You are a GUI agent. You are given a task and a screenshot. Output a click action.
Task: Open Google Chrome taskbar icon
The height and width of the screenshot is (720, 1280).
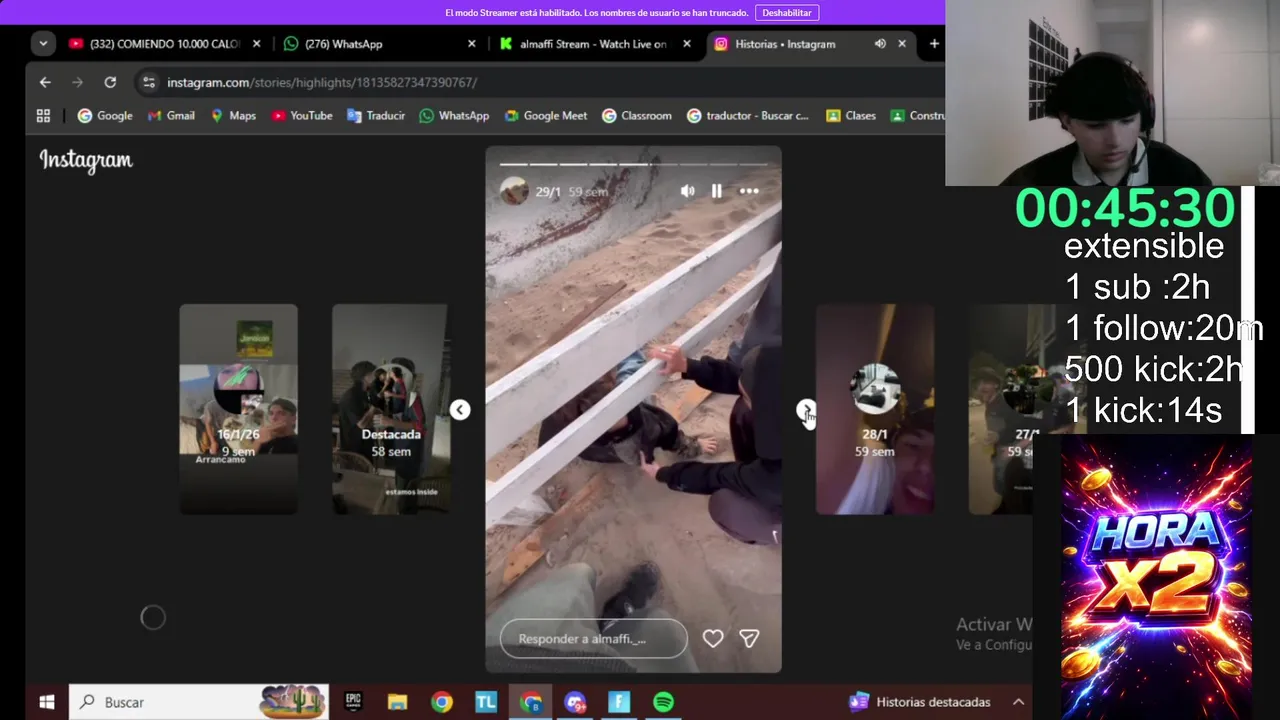tap(442, 702)
